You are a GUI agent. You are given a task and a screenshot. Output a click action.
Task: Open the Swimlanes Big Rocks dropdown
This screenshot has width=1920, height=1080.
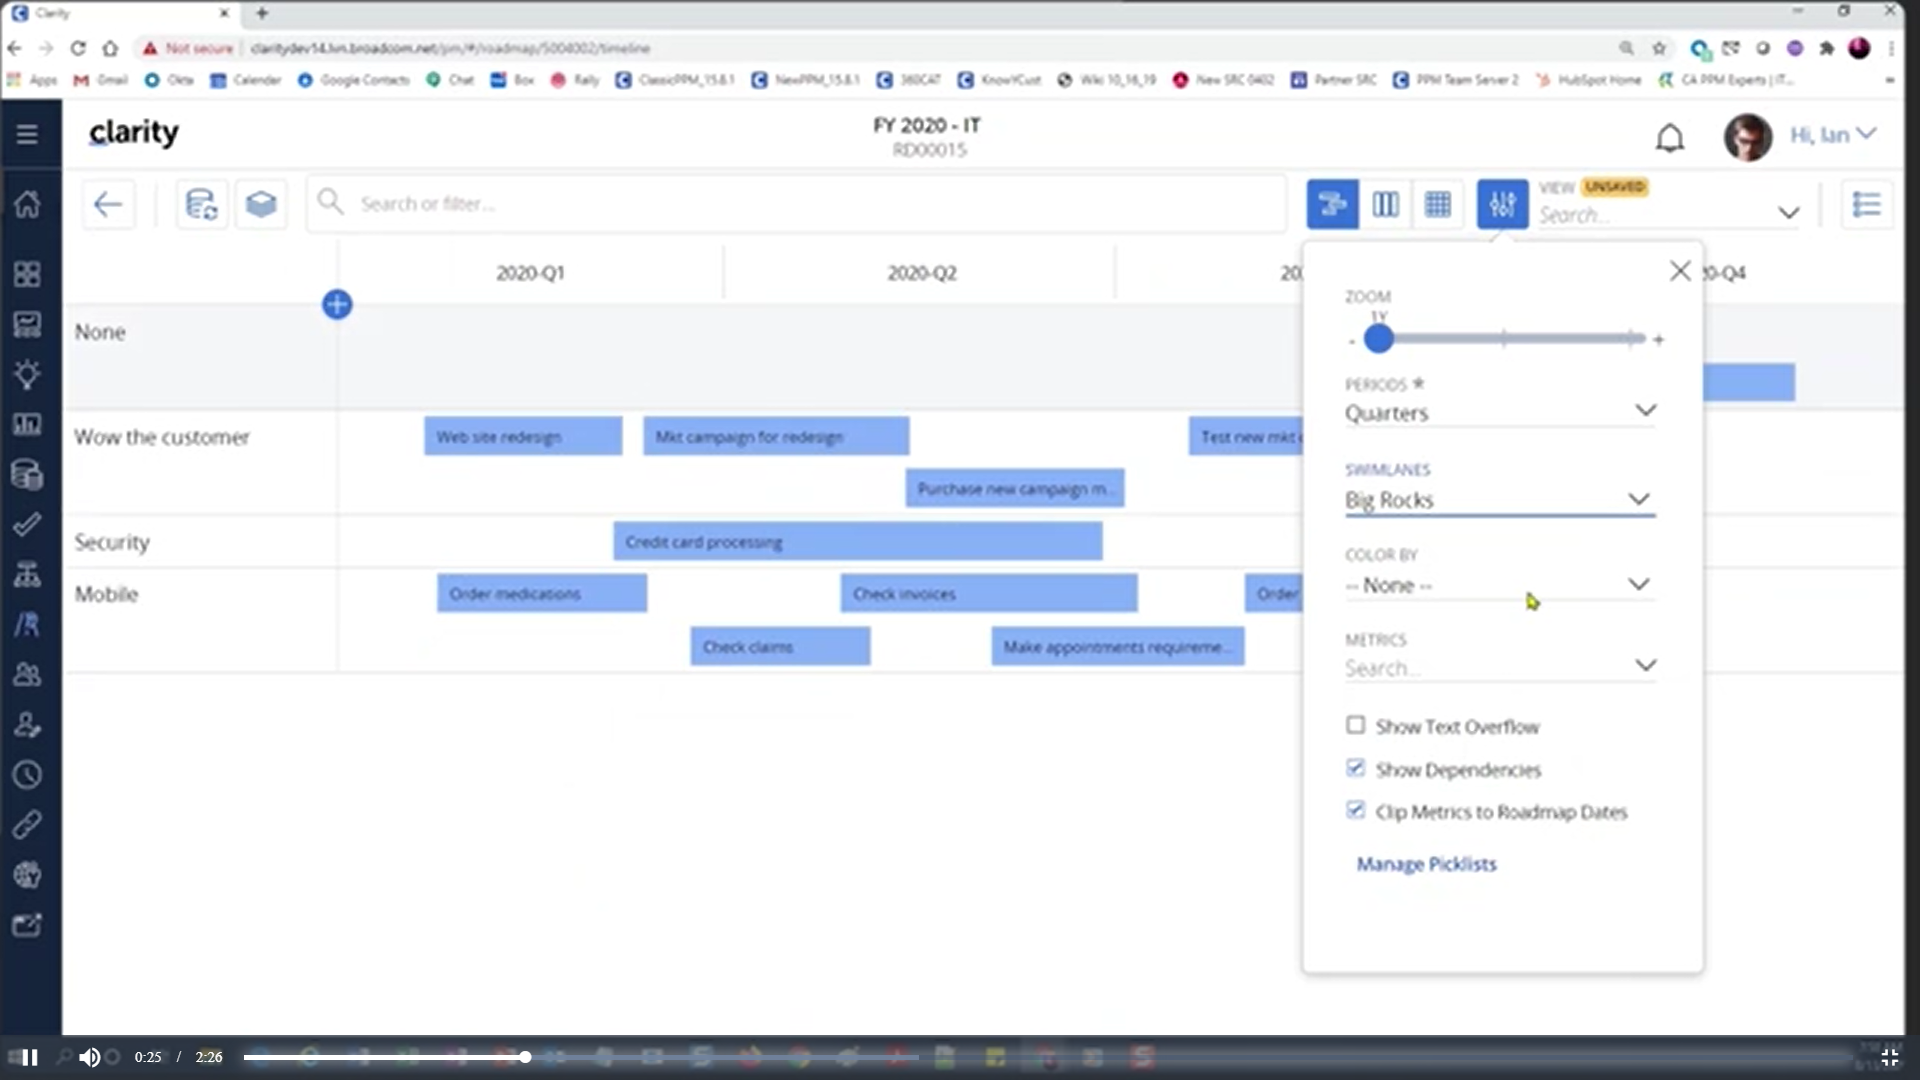click(x=1500, y=499)
